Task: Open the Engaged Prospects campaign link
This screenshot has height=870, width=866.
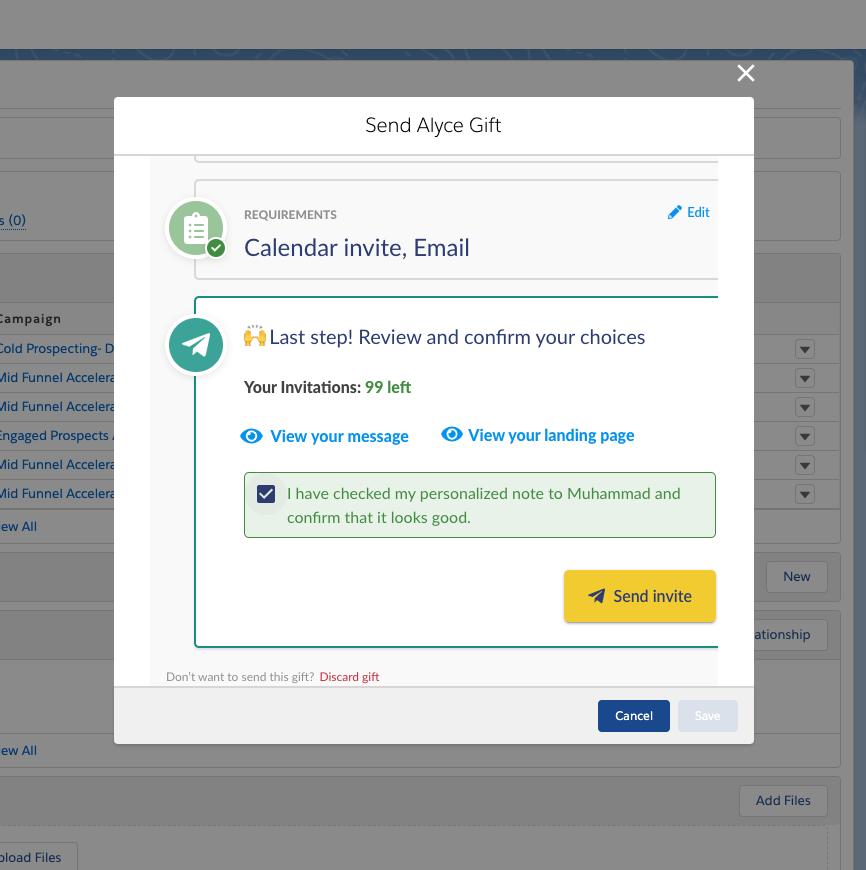Action: point(55,436)
